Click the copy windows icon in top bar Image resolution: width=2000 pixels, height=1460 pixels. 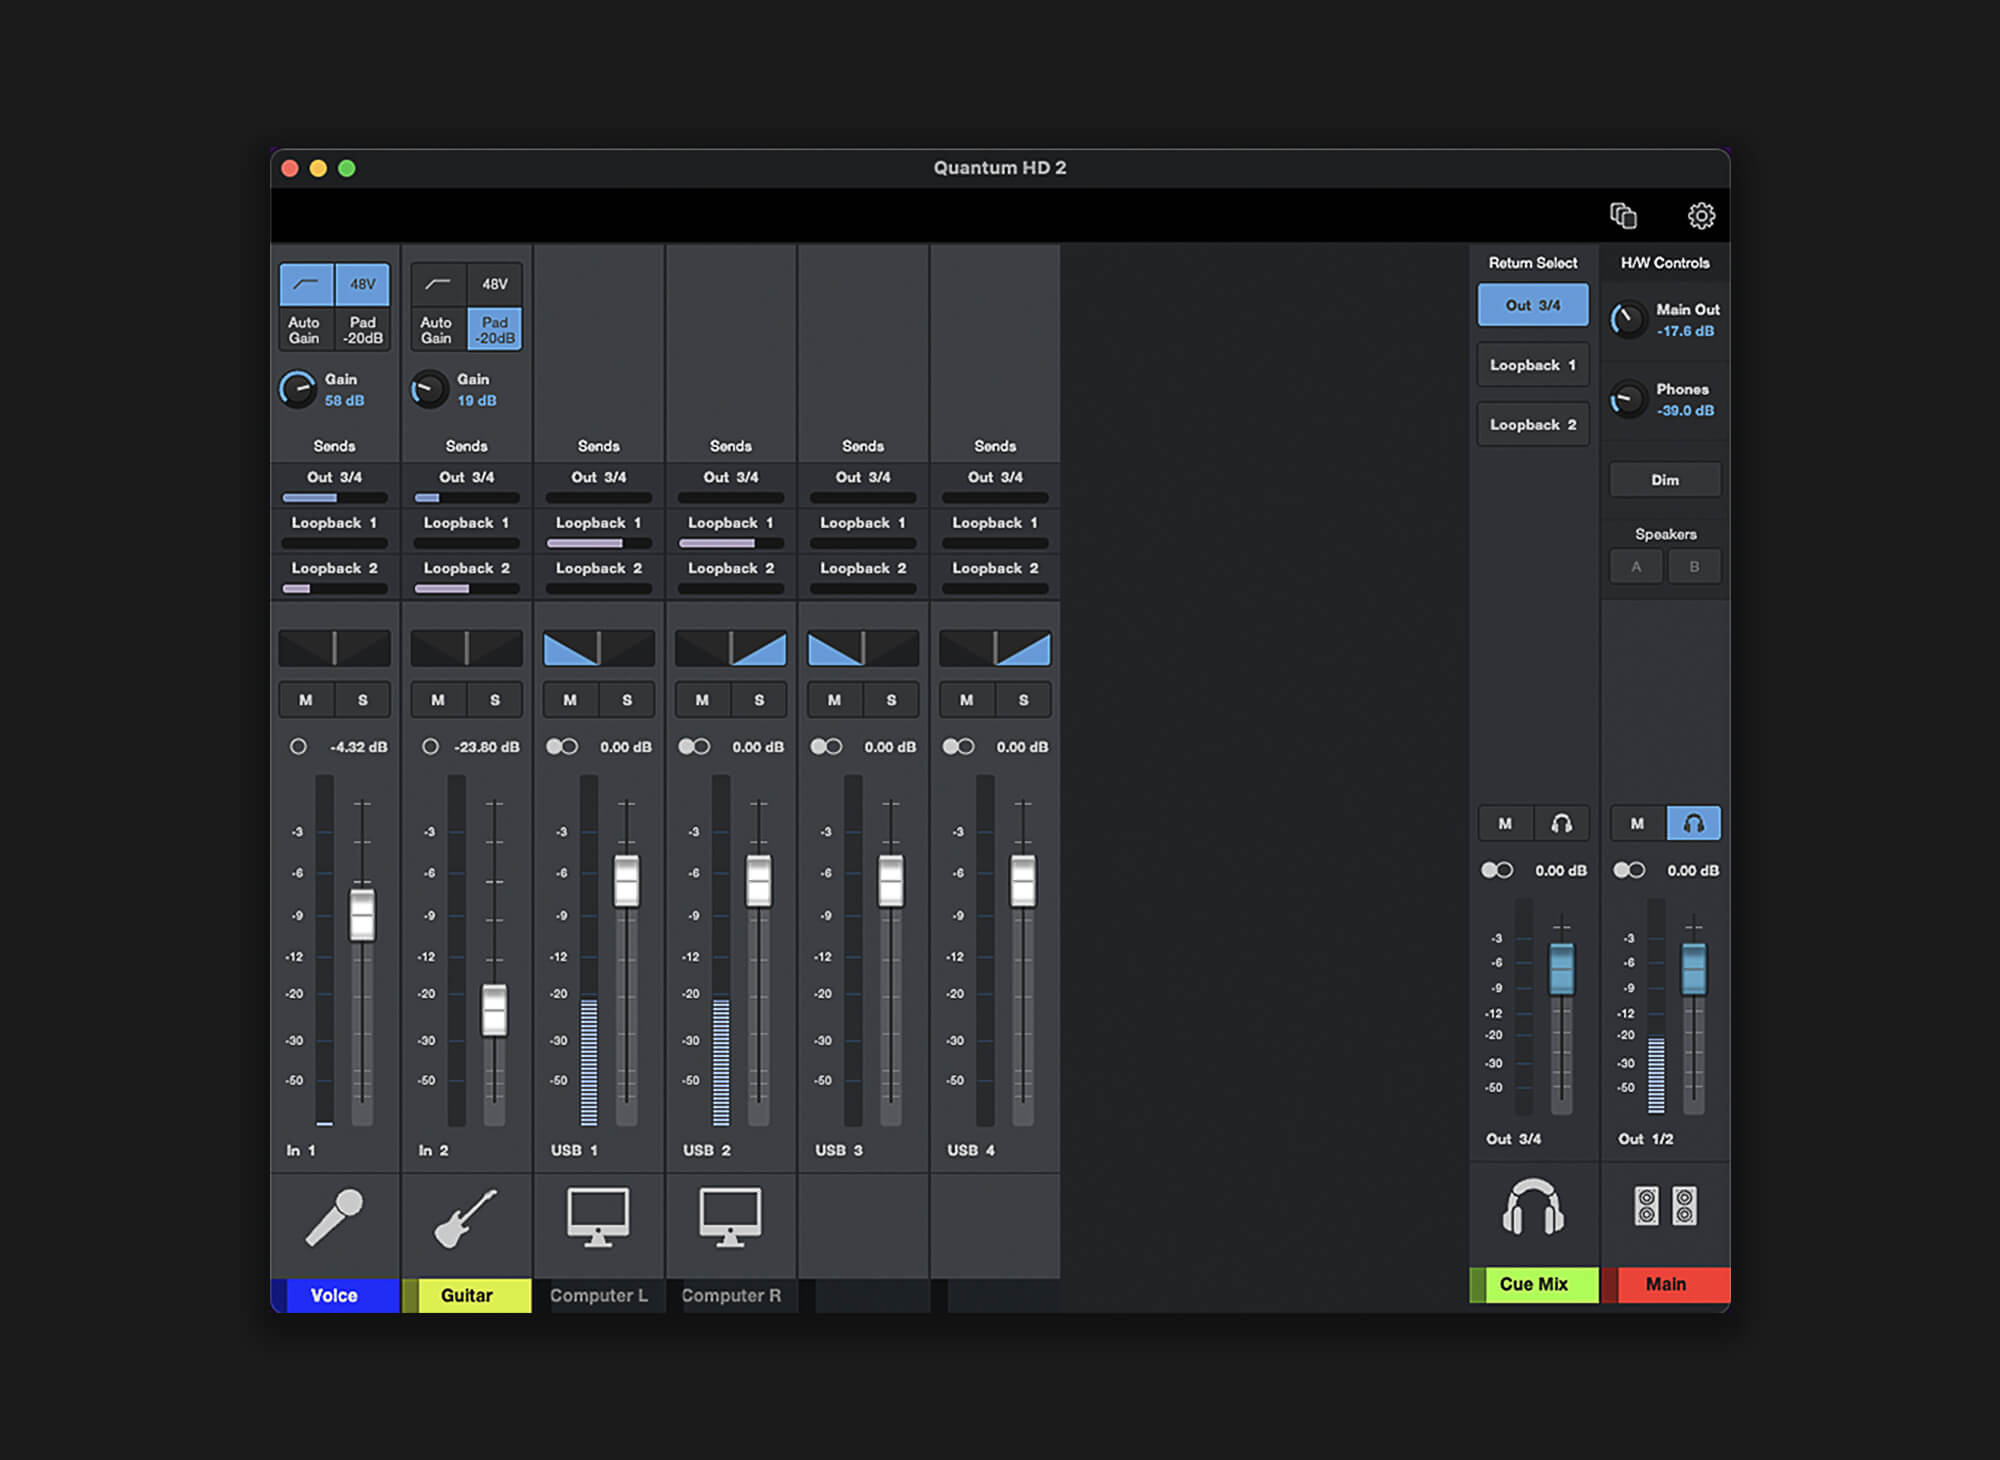point(1623,216)
